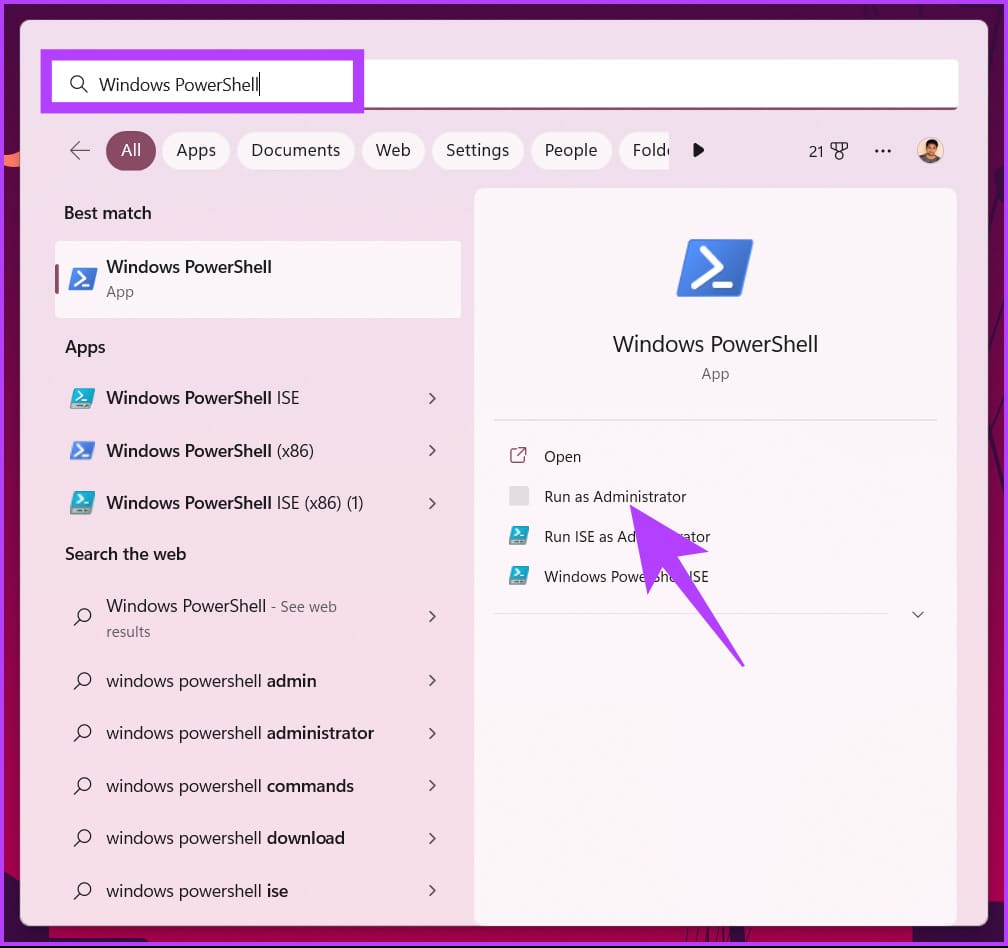
Task: Click search icon beside powershell admin suggestion
Action: click(x=82, y=681)
